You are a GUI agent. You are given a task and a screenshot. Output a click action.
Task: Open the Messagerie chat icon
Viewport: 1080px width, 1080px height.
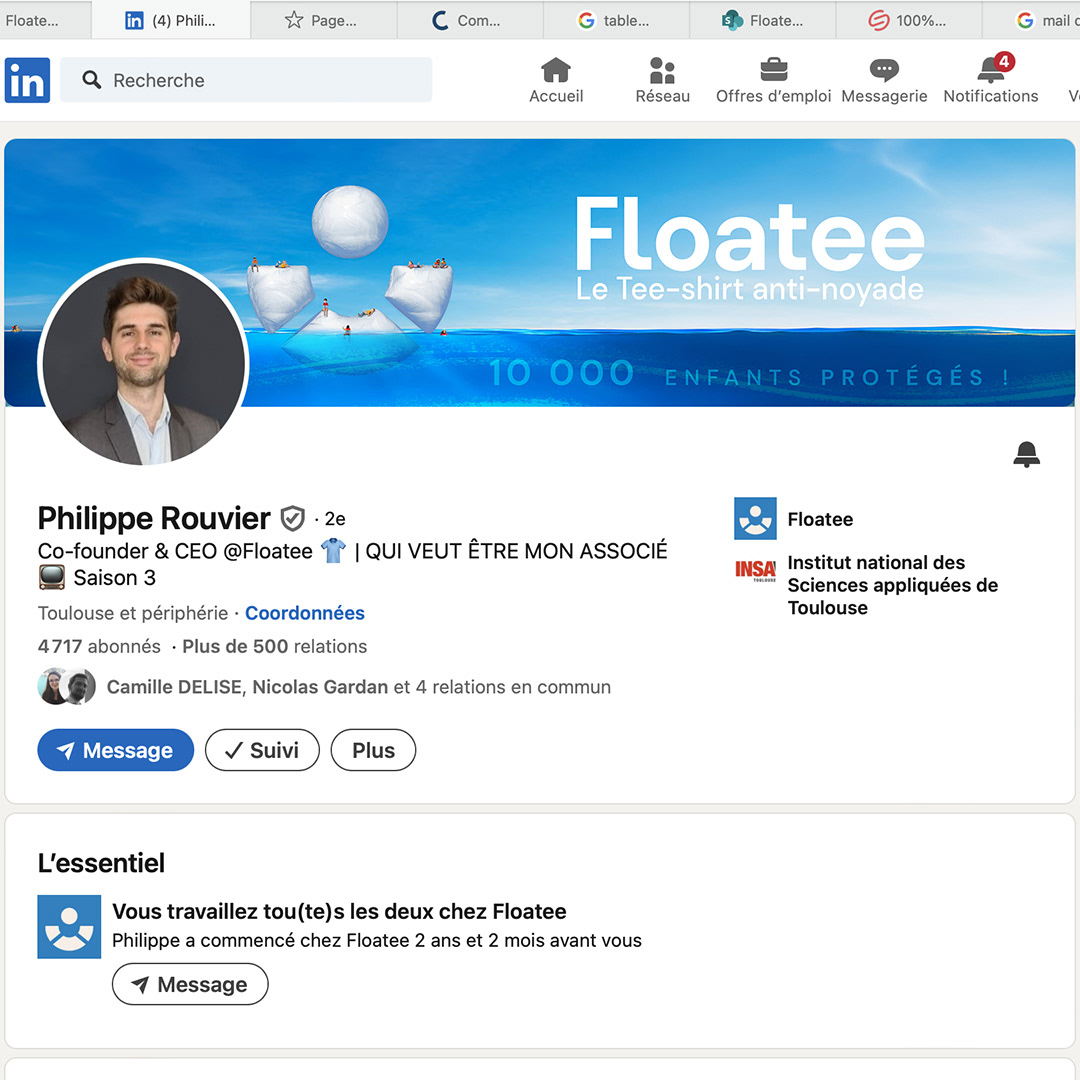click(x=884, y=70)
